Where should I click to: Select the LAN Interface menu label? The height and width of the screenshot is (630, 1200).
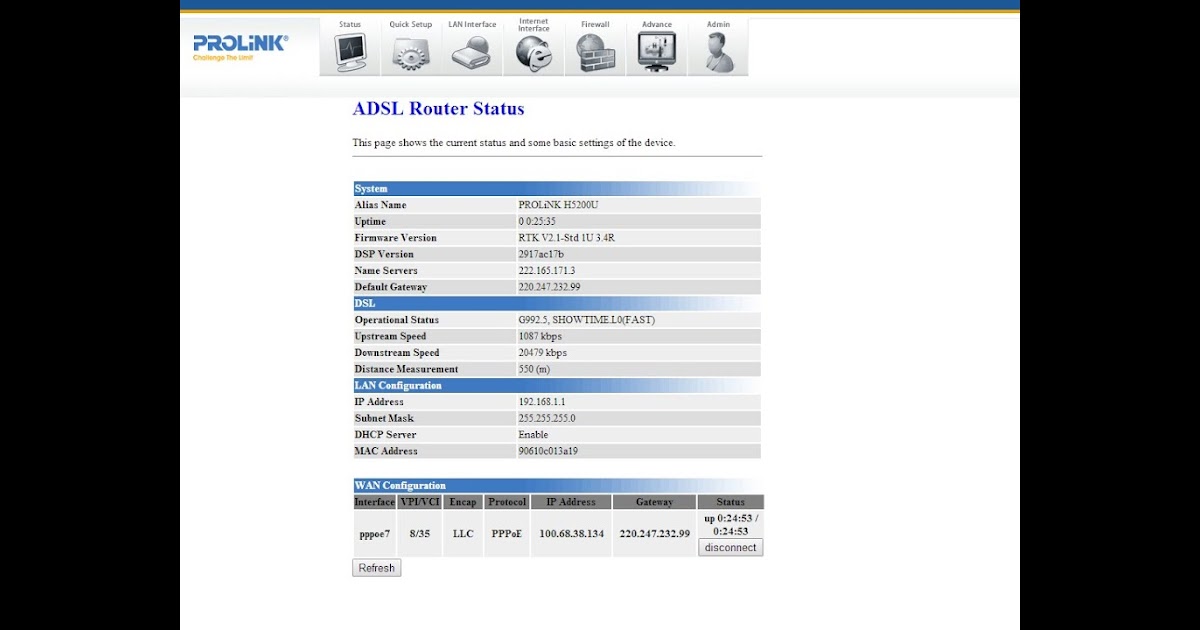(x=472, y=25)
